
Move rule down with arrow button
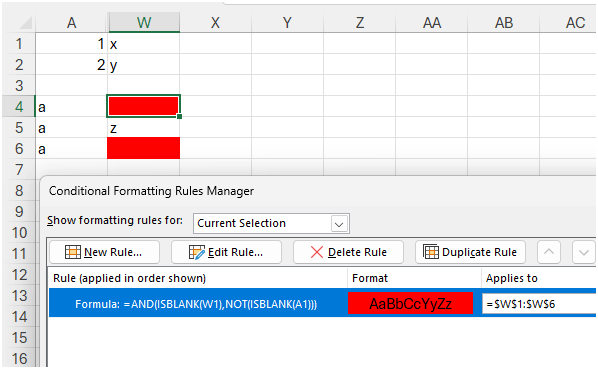584,252
